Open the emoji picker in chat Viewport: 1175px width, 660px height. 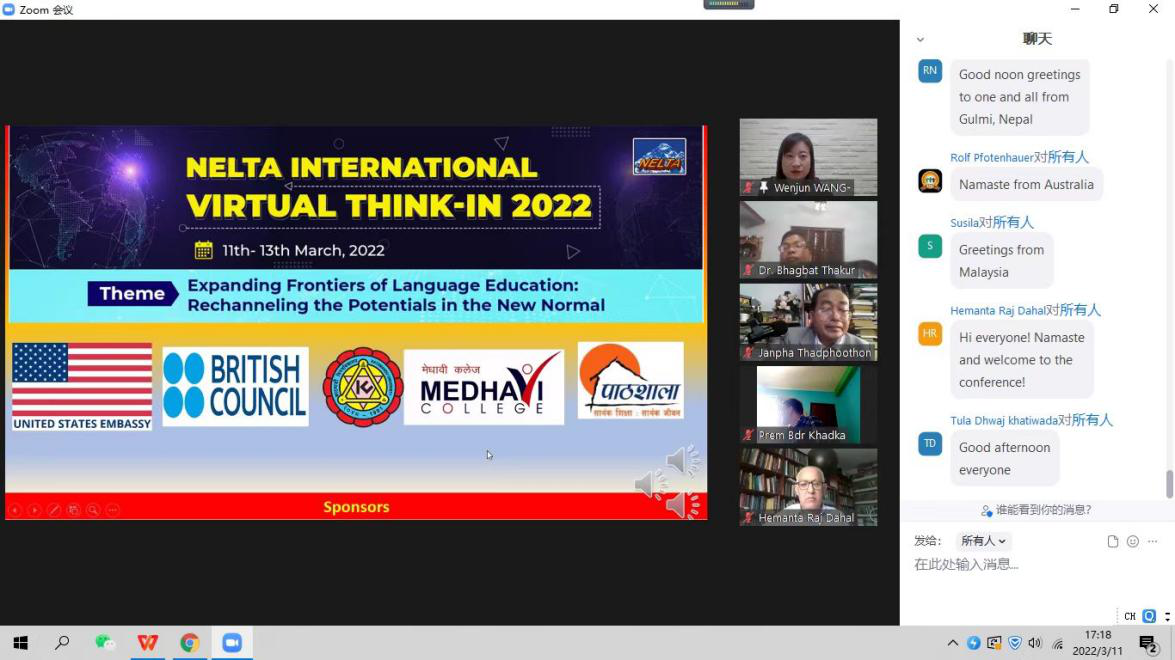click(x=1133, y=541)
